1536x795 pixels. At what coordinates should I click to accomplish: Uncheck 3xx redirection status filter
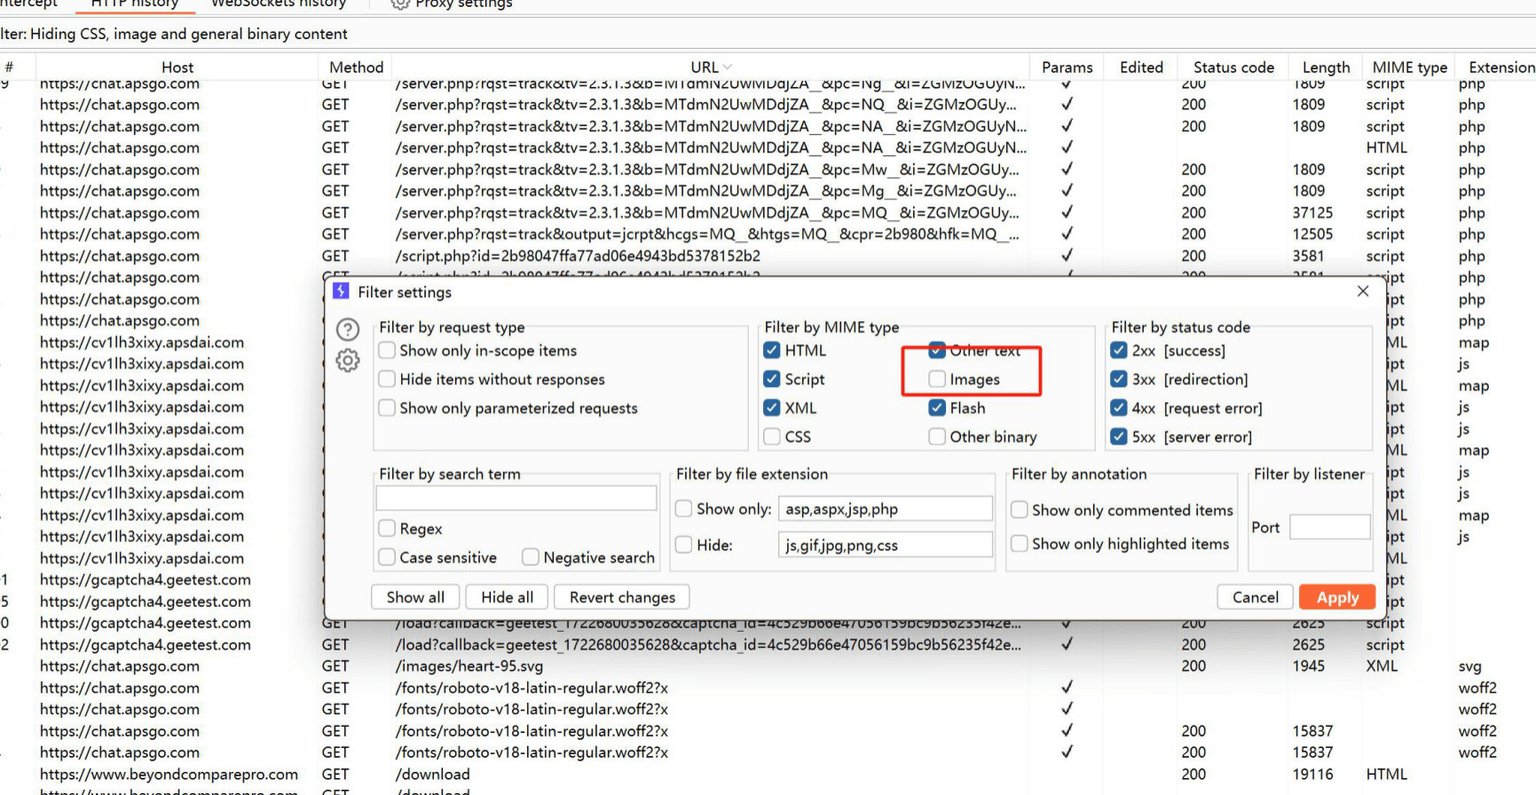click(1119, 379)
